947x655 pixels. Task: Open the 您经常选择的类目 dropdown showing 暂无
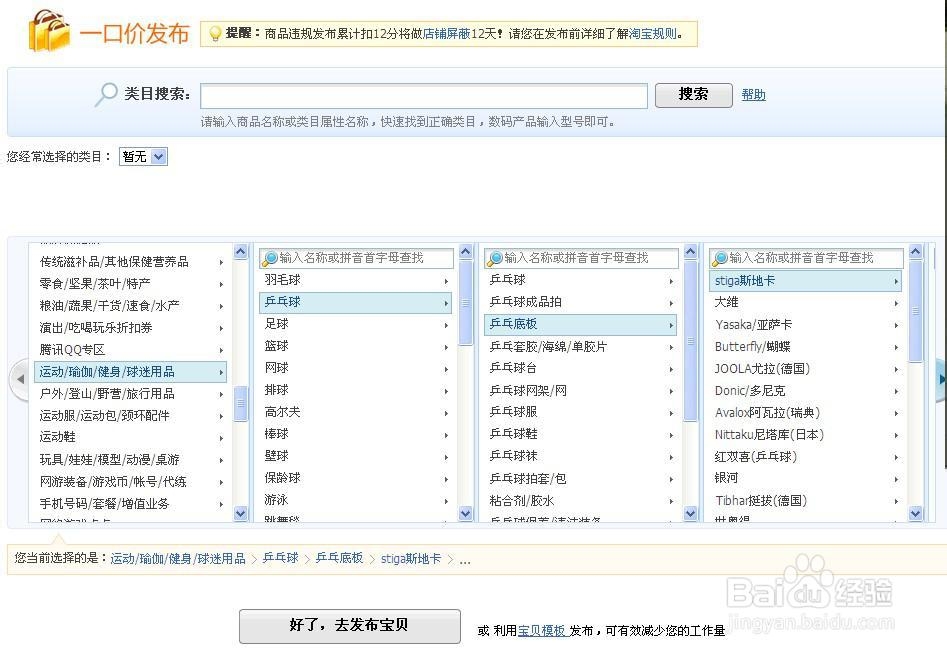[x=143, y=157]
